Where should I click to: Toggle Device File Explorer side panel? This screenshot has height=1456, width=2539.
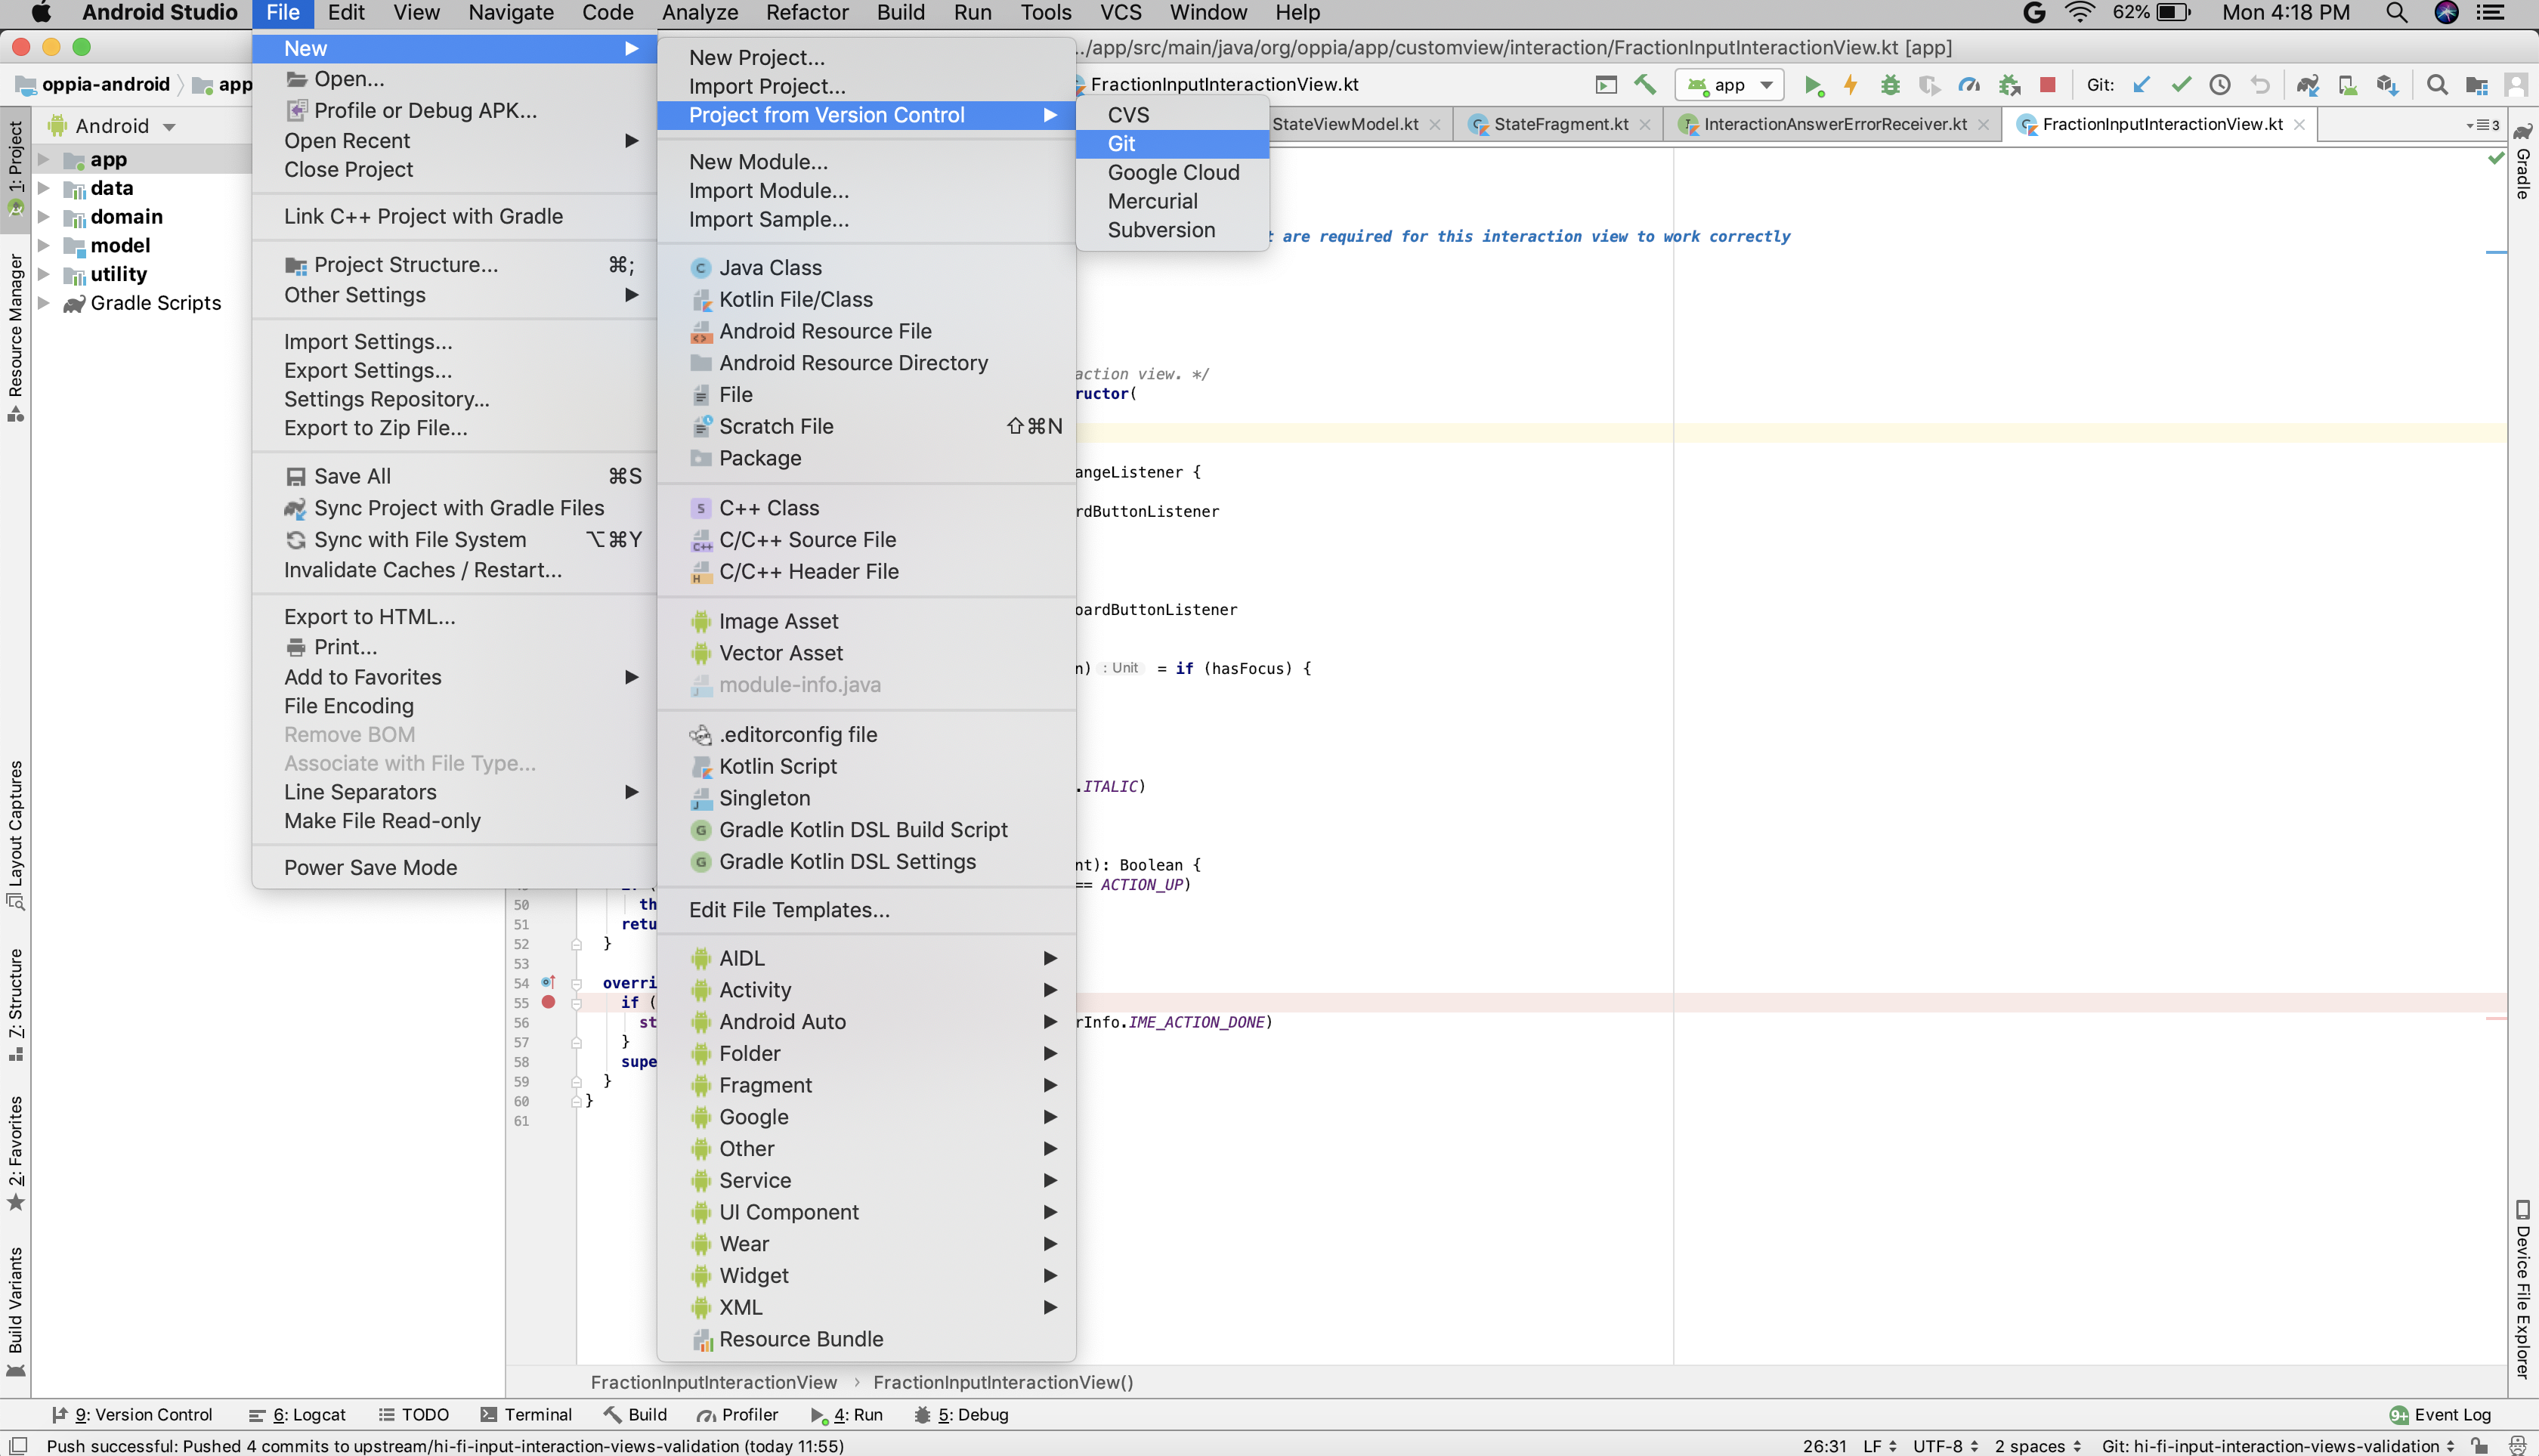tap(2523, 1290)
